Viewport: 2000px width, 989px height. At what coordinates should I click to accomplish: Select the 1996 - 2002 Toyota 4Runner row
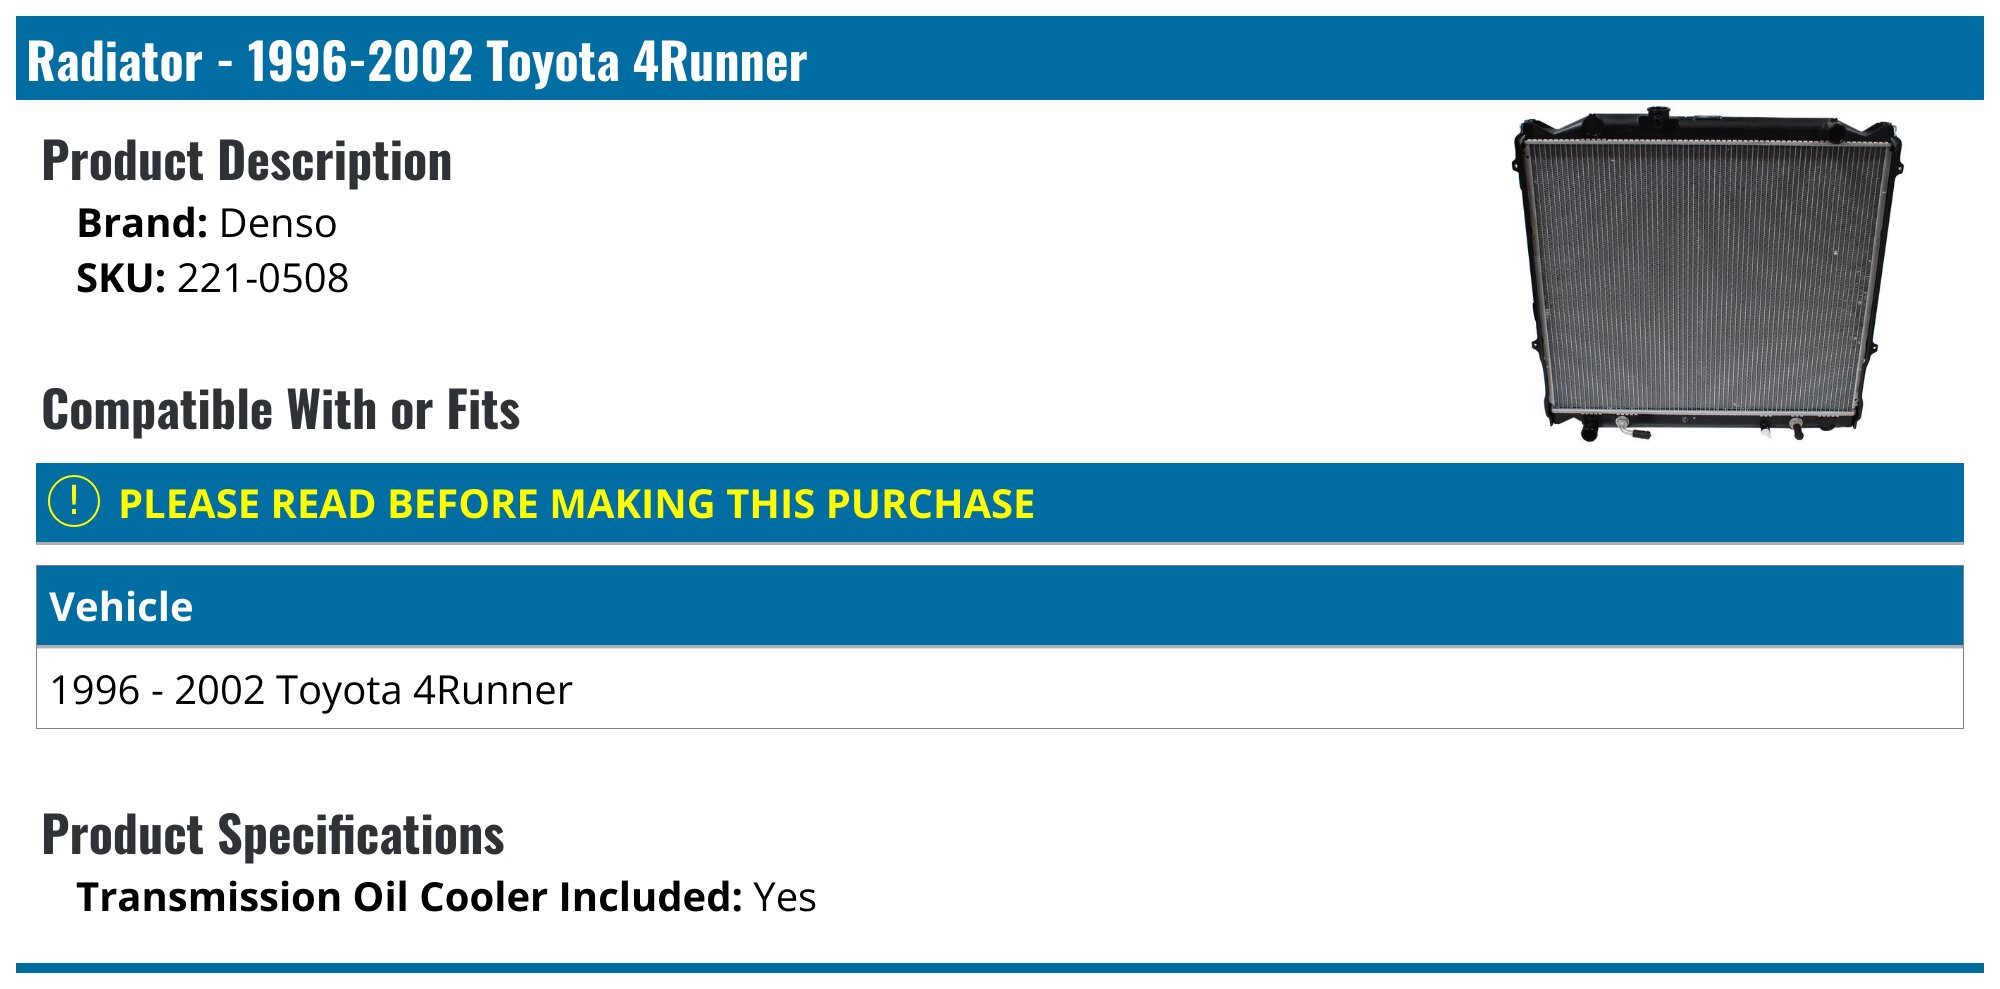(x=311, y=690)
